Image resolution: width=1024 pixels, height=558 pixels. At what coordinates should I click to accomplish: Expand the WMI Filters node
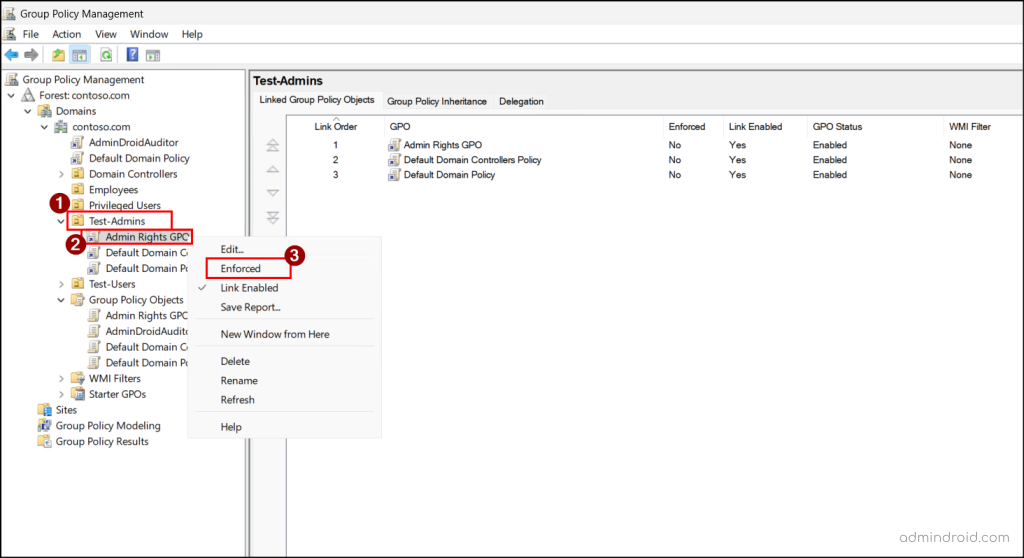click(61, 378)
